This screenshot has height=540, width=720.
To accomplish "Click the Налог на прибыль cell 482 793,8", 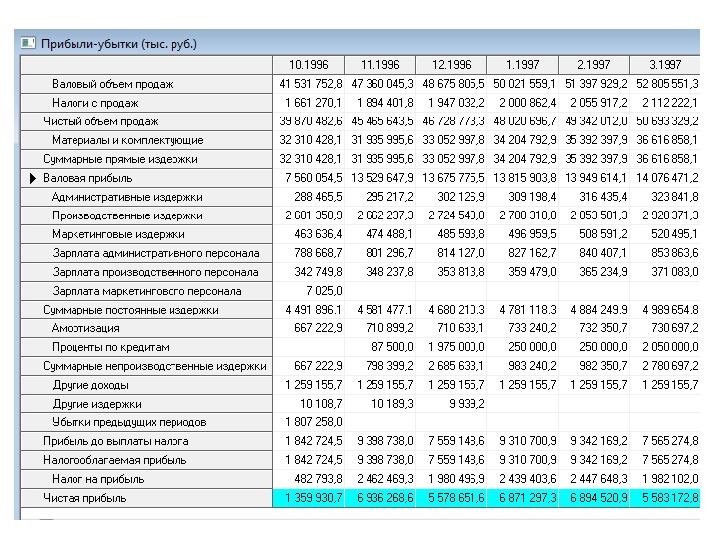I will [309, 479].
